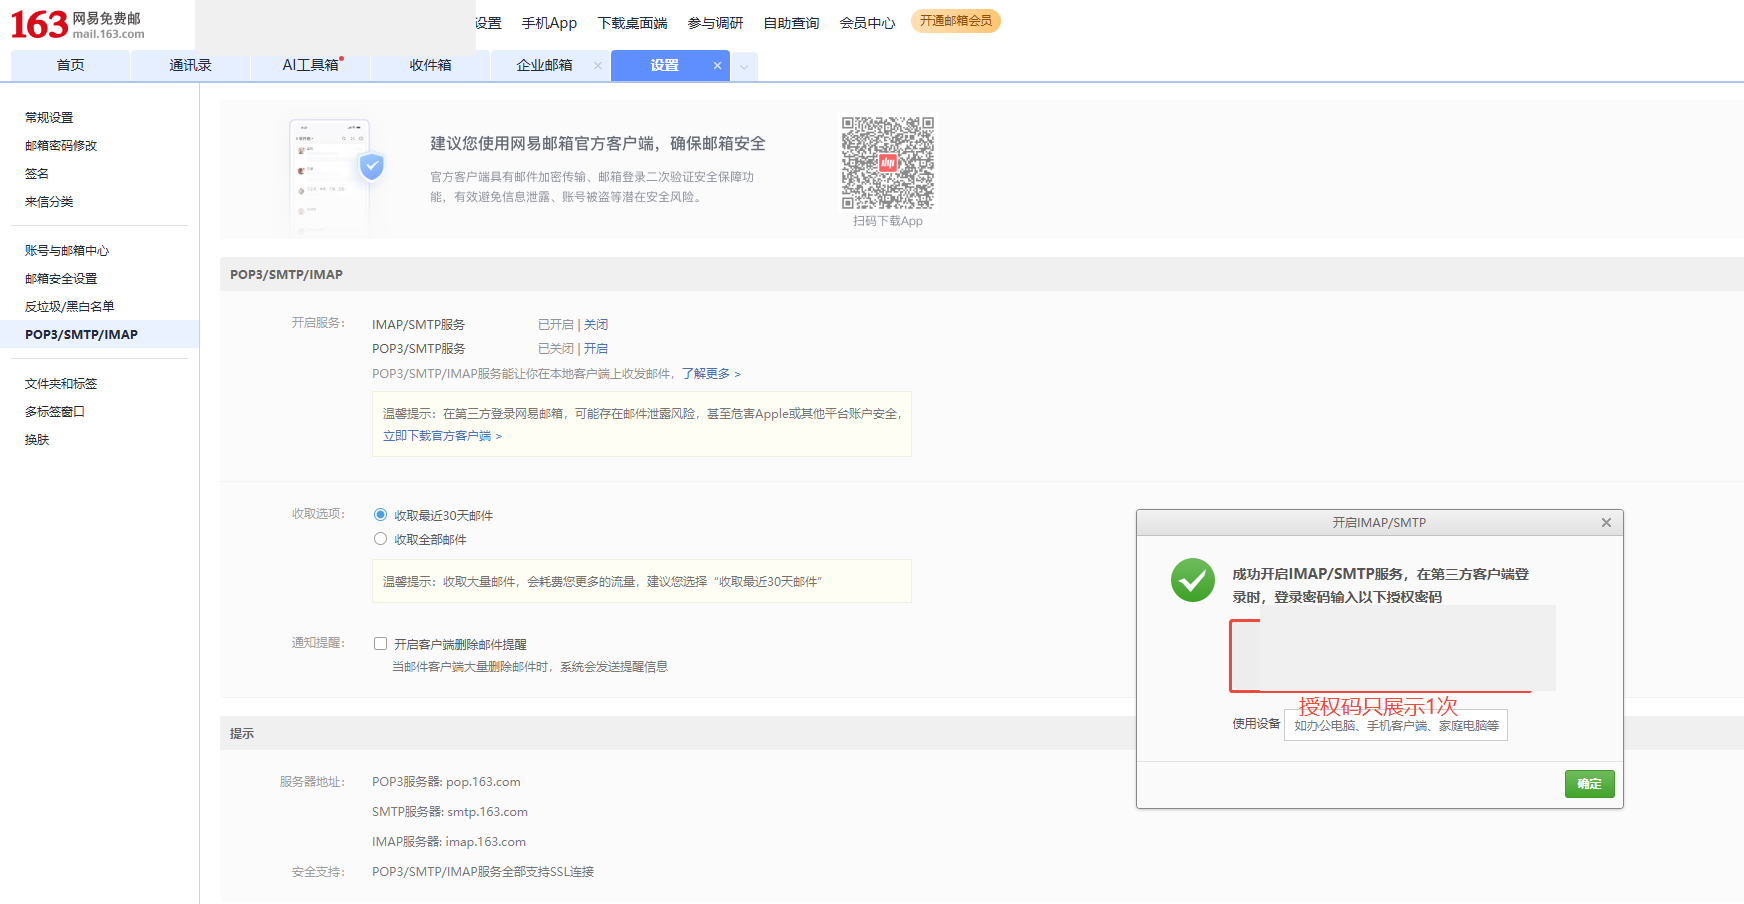Viewport: 1744px width, 904px height.
Task: Click the SMTP服务器: smtp.163.com text
Action: 450,812
